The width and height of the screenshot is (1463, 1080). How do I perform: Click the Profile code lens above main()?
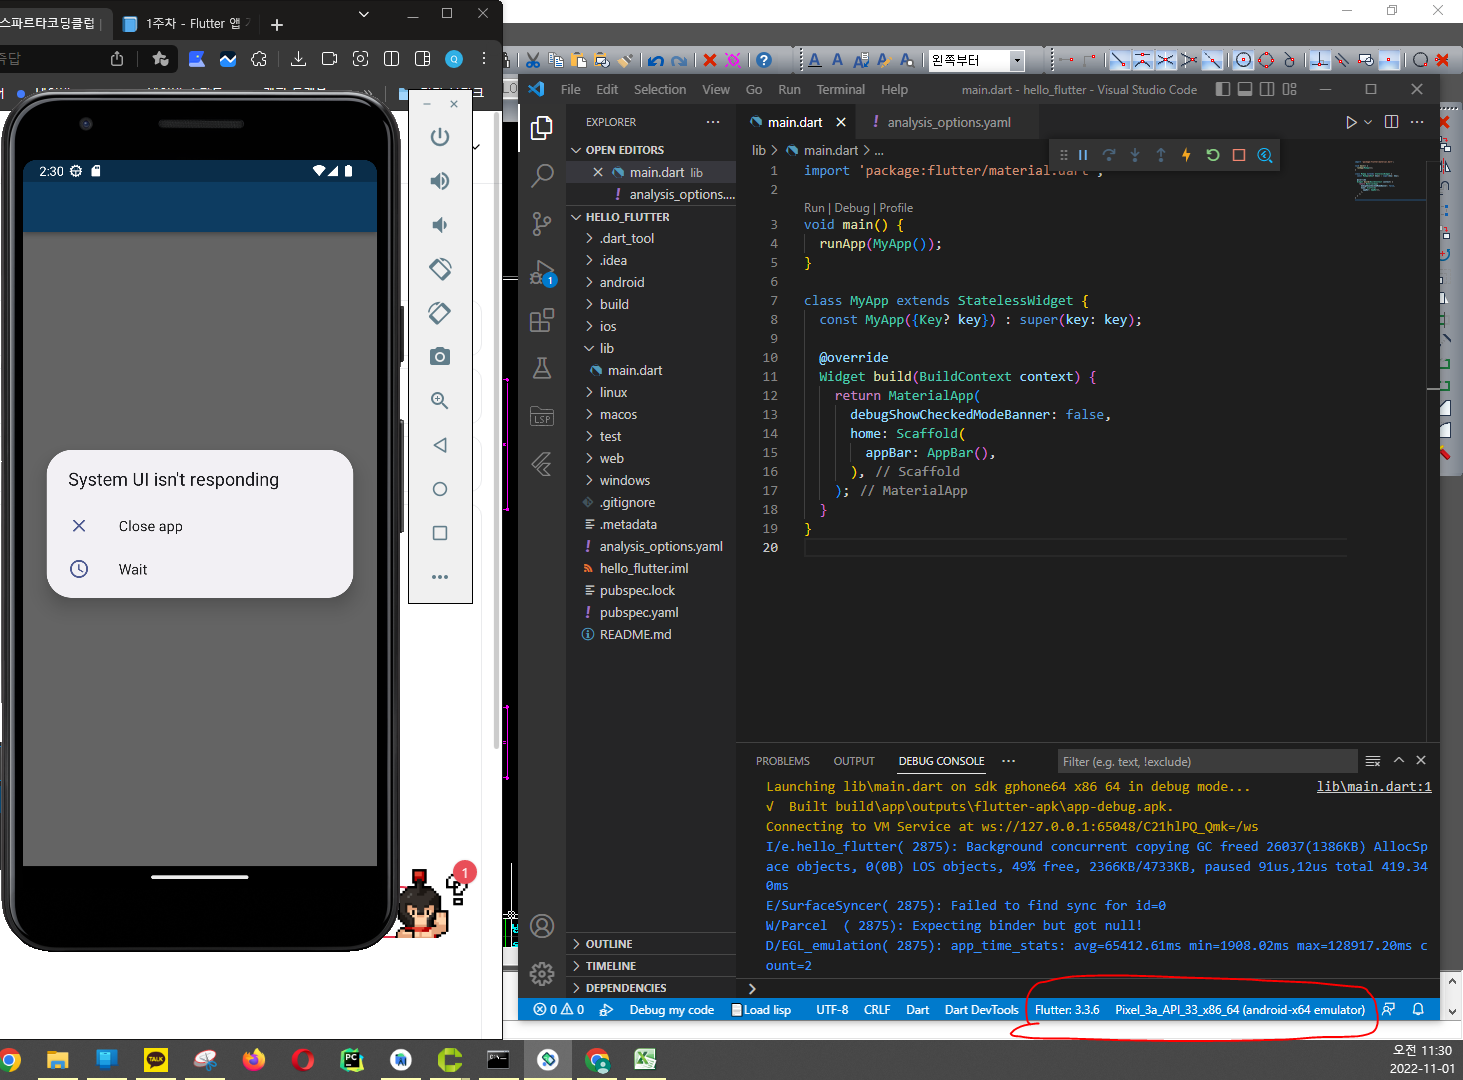896,208
